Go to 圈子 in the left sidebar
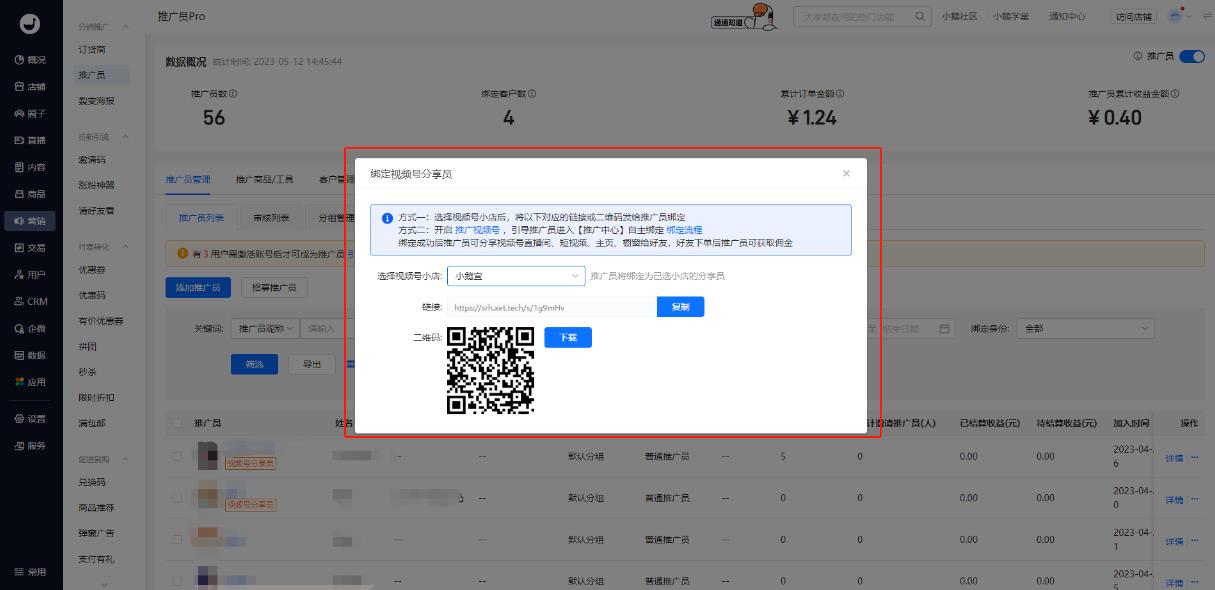Viewport: 1215px width, 590px height. (x=30, y=114)
